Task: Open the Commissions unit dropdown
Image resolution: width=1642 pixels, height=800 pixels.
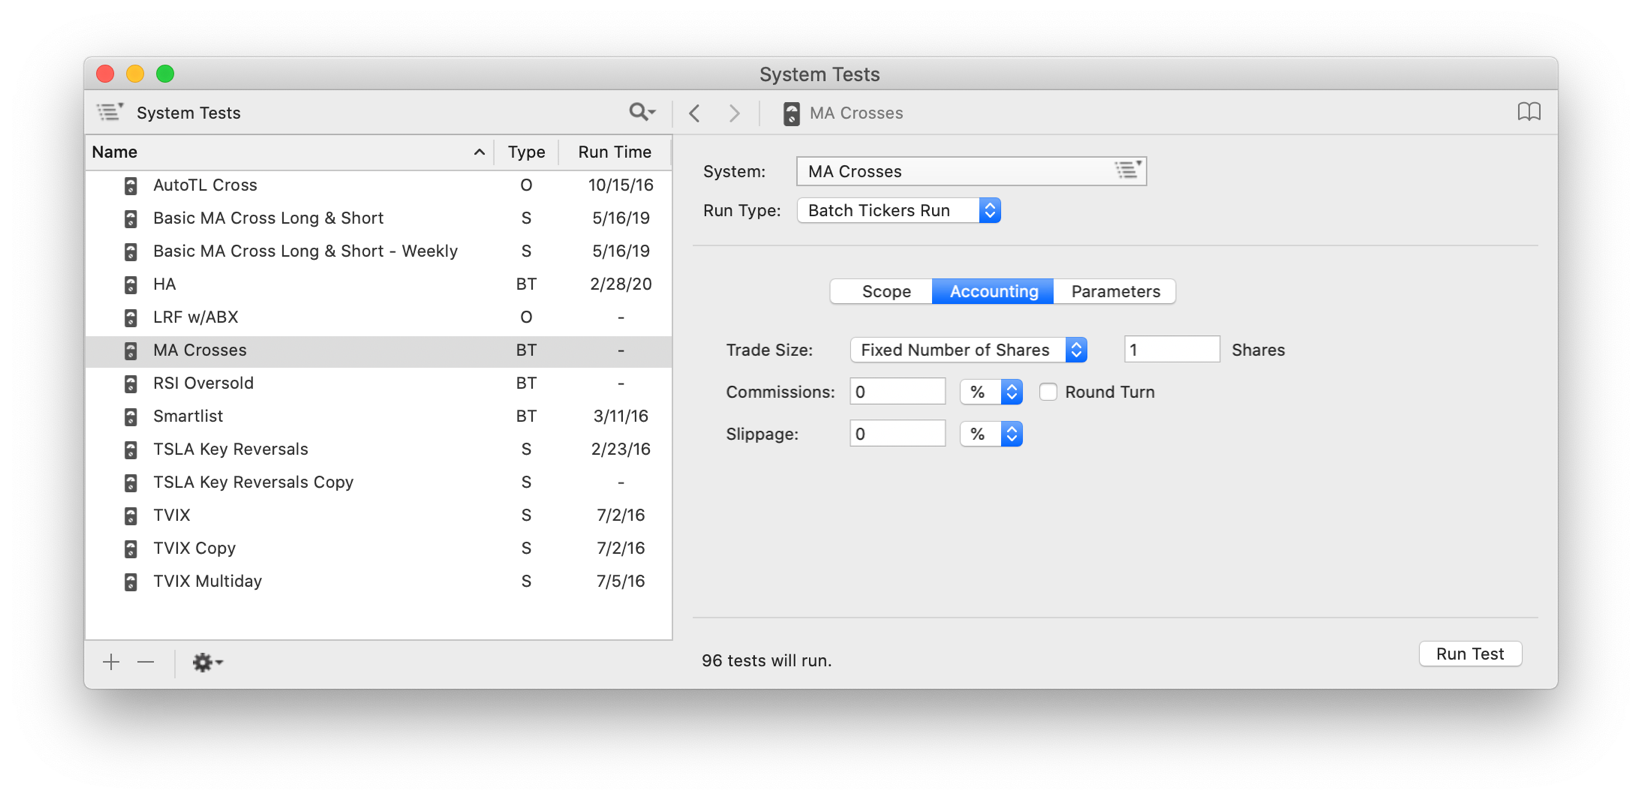Action: tap(991, 392)
